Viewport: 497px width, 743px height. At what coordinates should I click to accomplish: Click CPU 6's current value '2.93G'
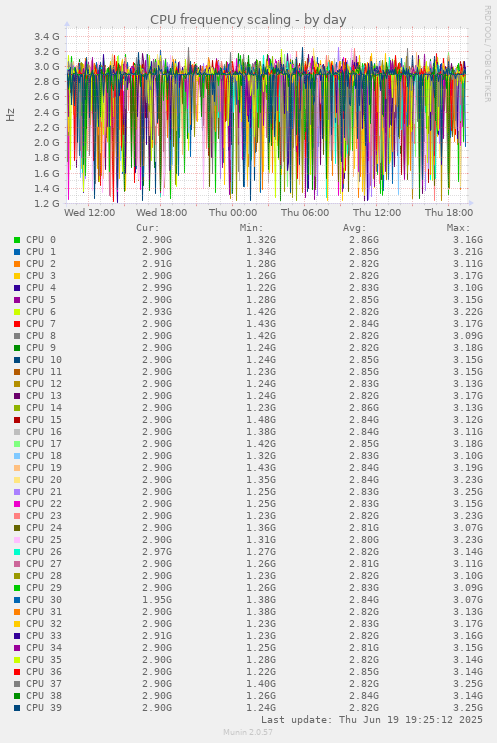157,312
